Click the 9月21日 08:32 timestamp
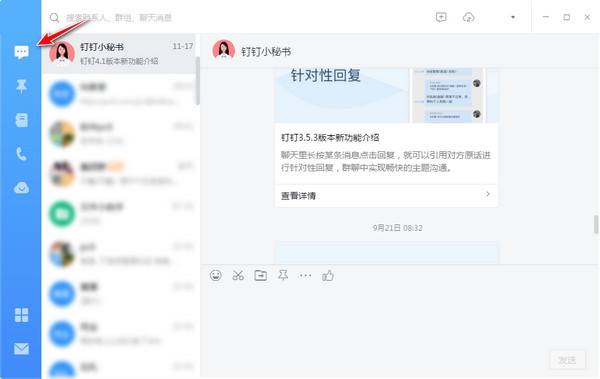Screen dimensions: 600x379 [x=398, y=228]
